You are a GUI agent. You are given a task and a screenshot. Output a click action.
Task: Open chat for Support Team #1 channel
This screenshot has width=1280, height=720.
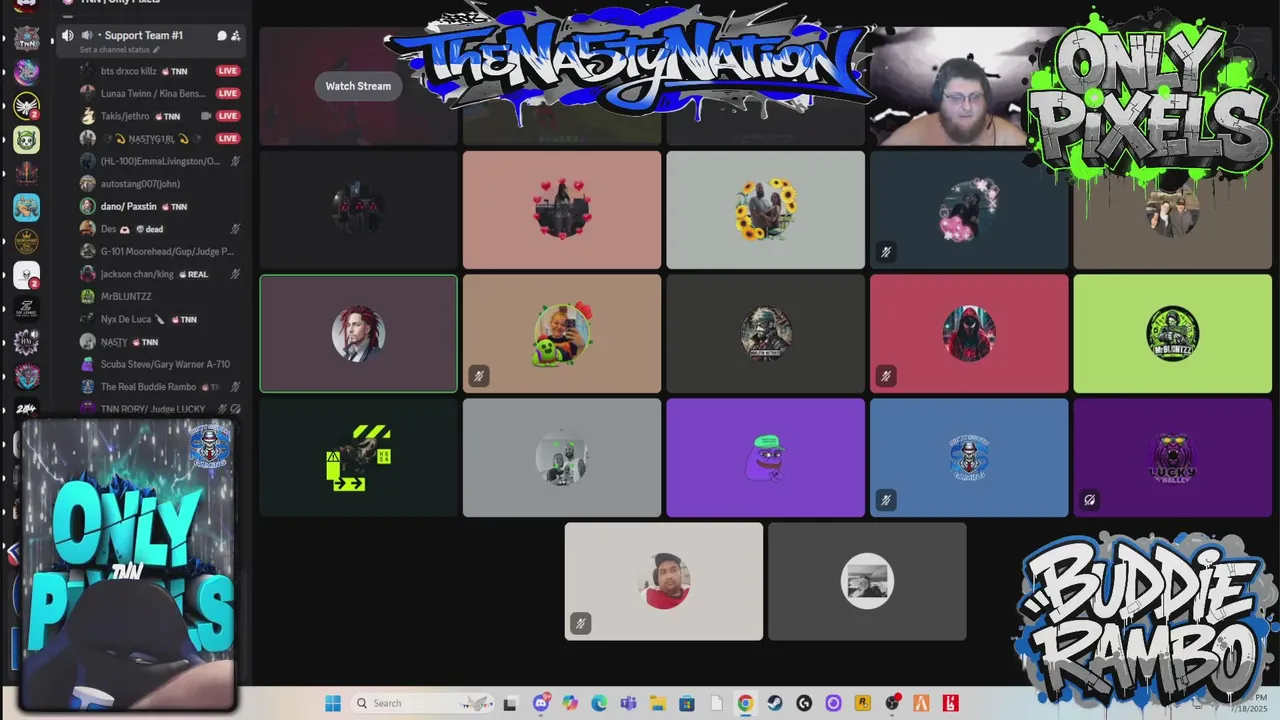[x=221, y=35]
